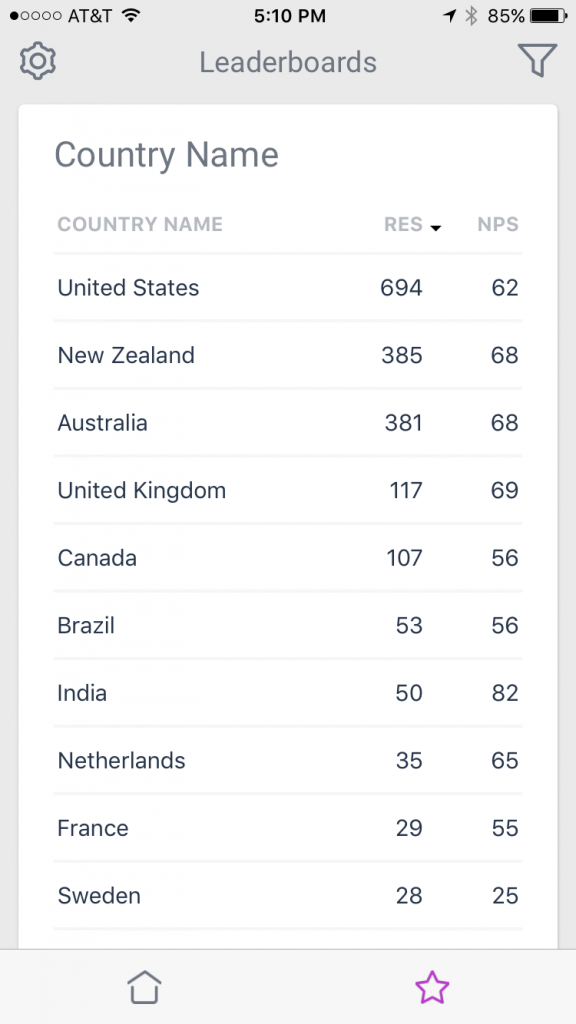Open settings with the gear icon
Screen dimensions: 576x1024
(38, 61)
